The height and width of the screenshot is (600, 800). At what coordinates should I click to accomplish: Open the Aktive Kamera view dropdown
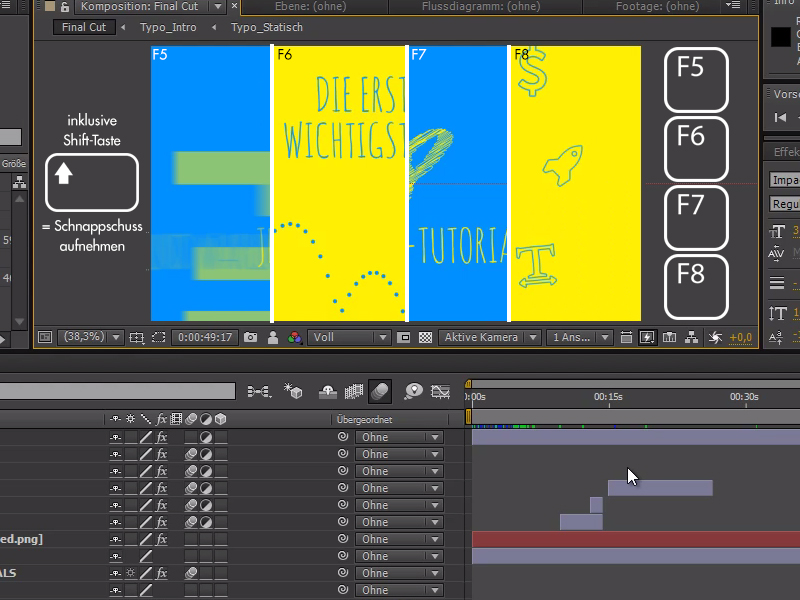[490, 337]
